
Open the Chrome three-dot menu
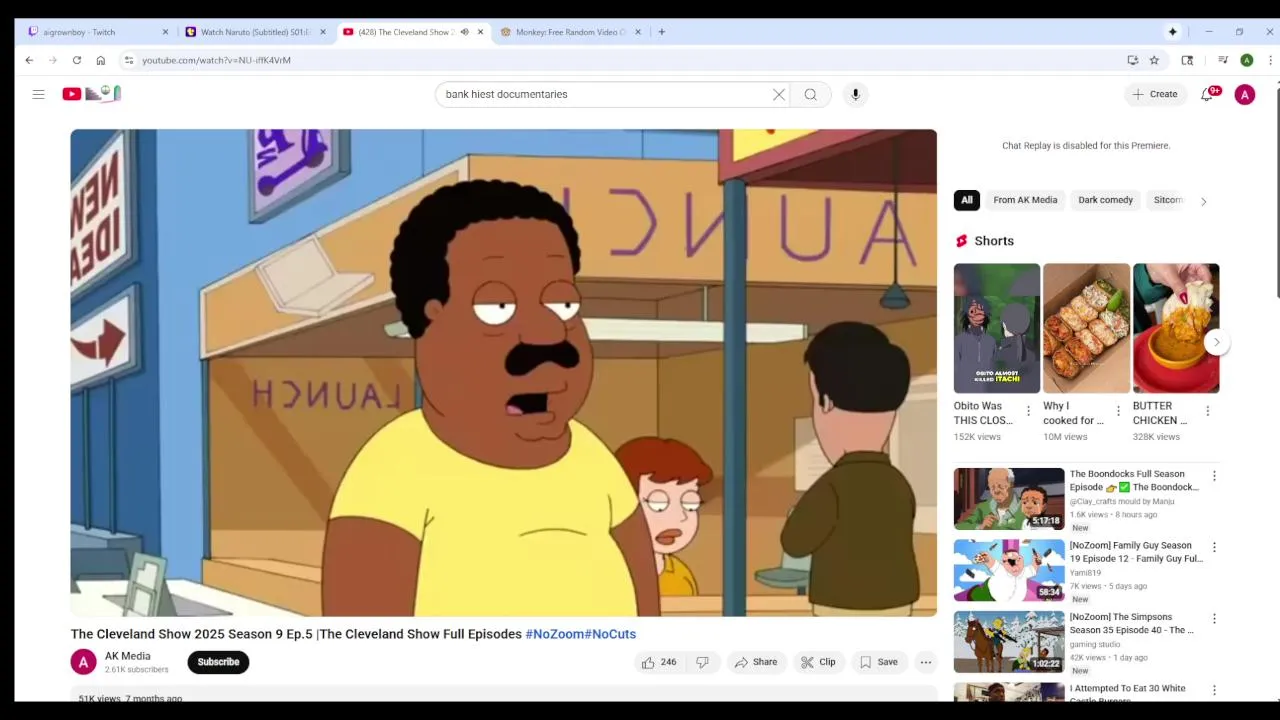1270,60
